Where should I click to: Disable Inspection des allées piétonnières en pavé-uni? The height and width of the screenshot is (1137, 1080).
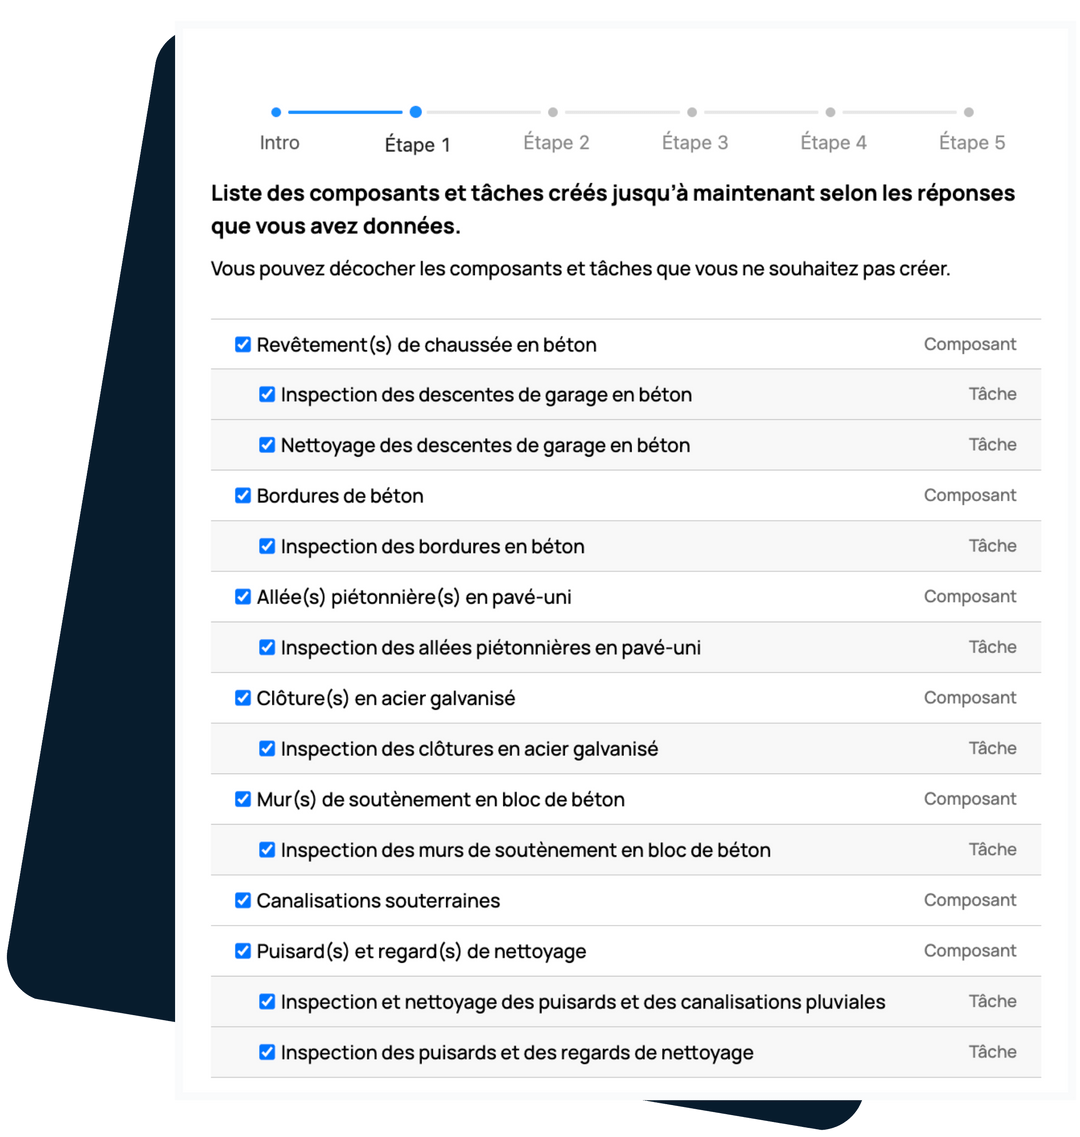[266, 647]
